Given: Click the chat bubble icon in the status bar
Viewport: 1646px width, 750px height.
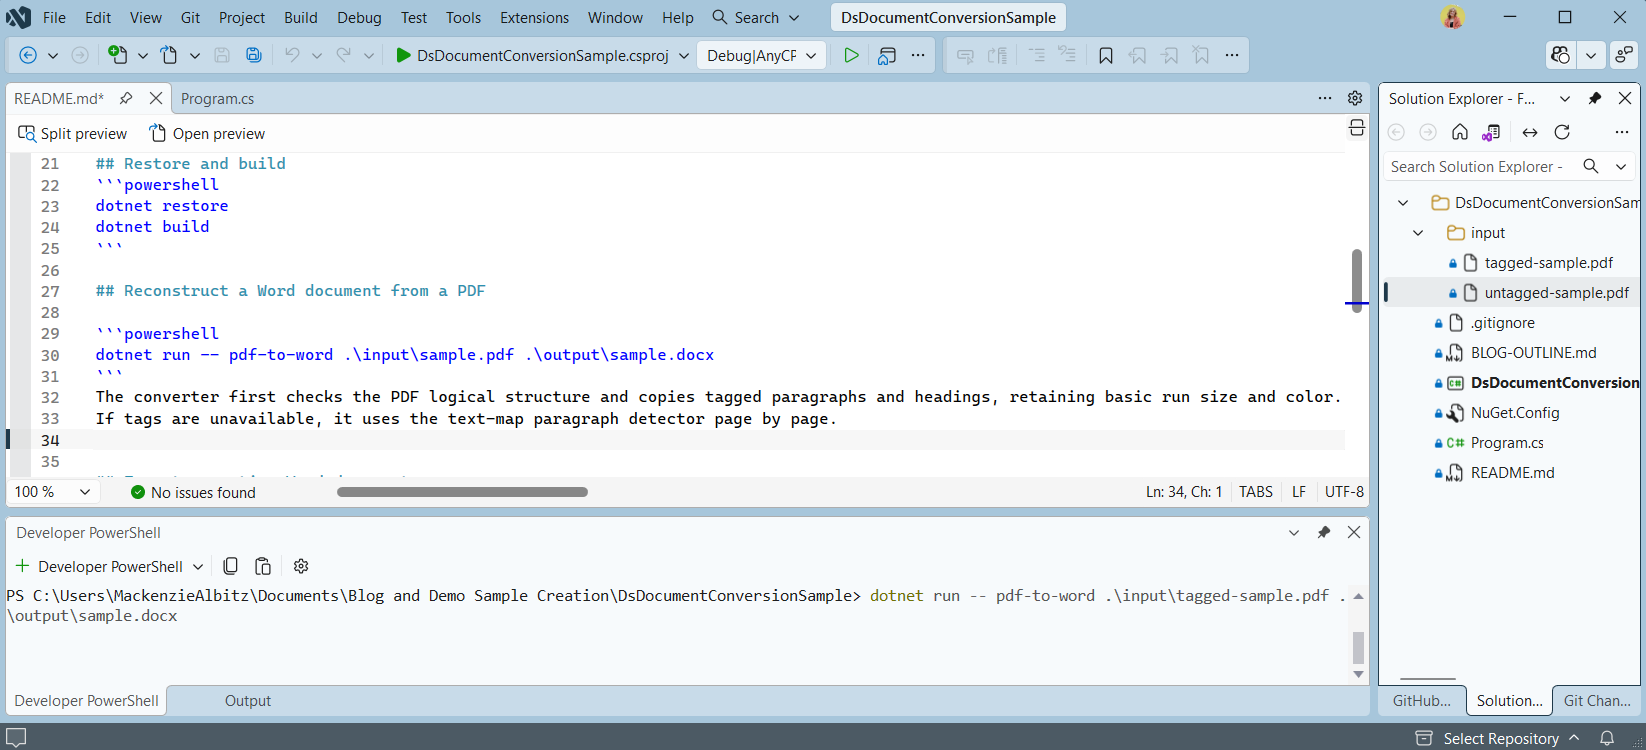Looking at the screenshot, I should click(16, 738).
